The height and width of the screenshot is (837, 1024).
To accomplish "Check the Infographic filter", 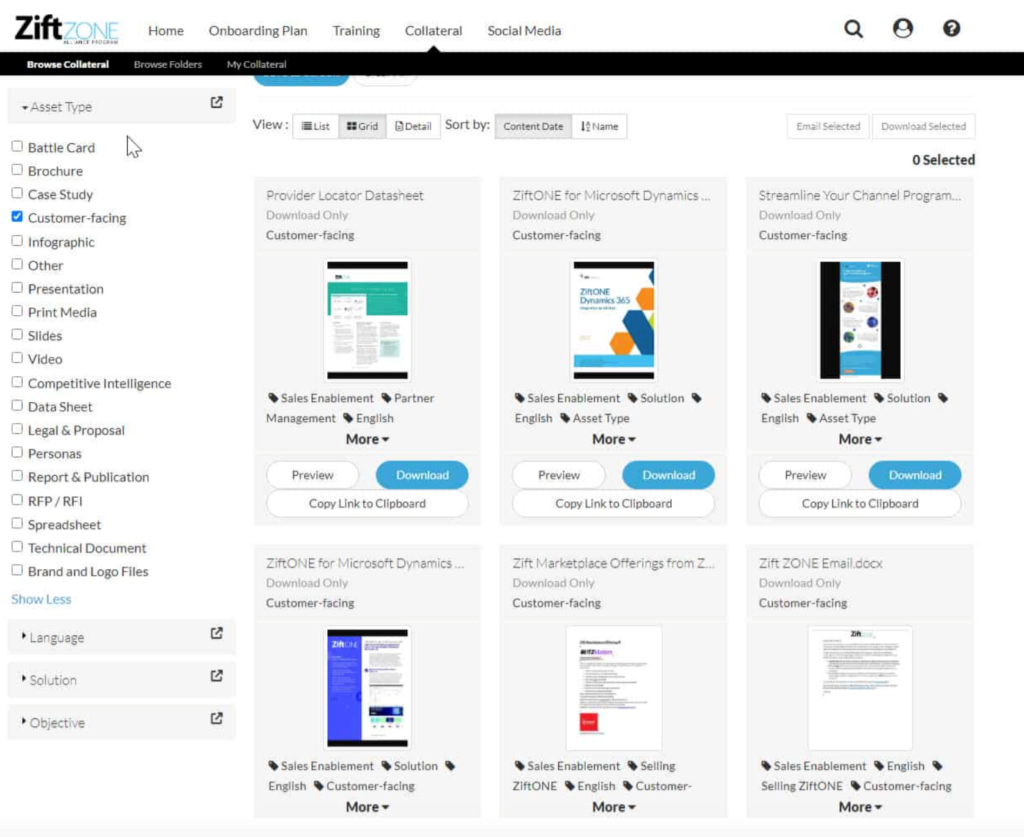I will point(17,241).
